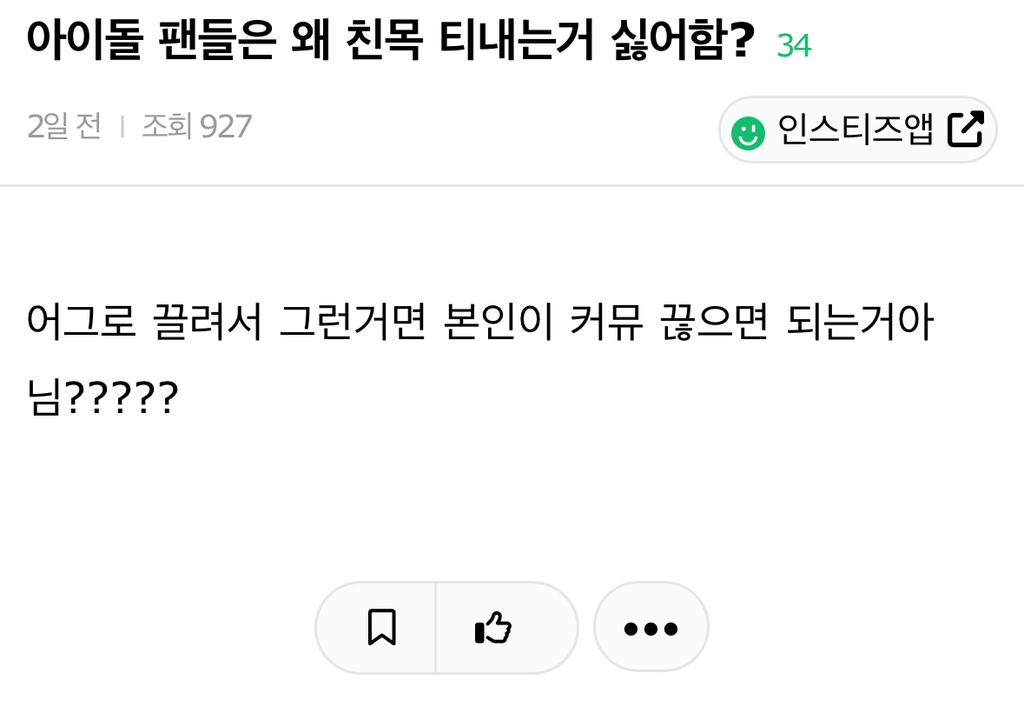
Task: Click the '2일 전' post date
Action: click(x=65, y=127)
